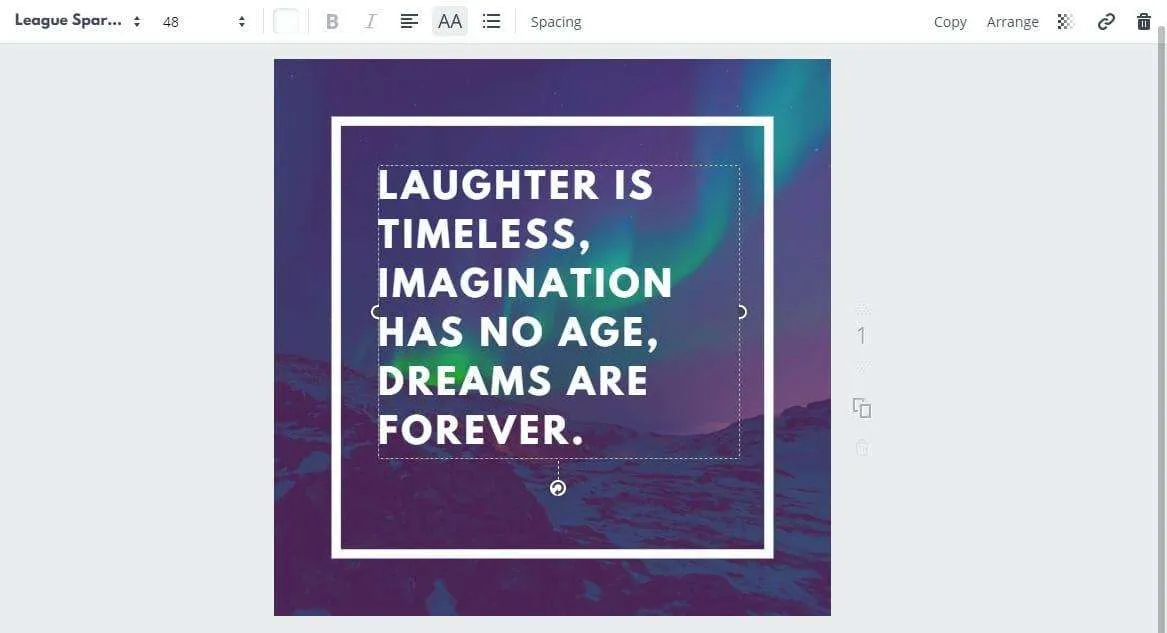Image resolution: width=1167 pixels, height=633 pixels.
Task: Toggle bold formatting
Action: pos(332,22)
